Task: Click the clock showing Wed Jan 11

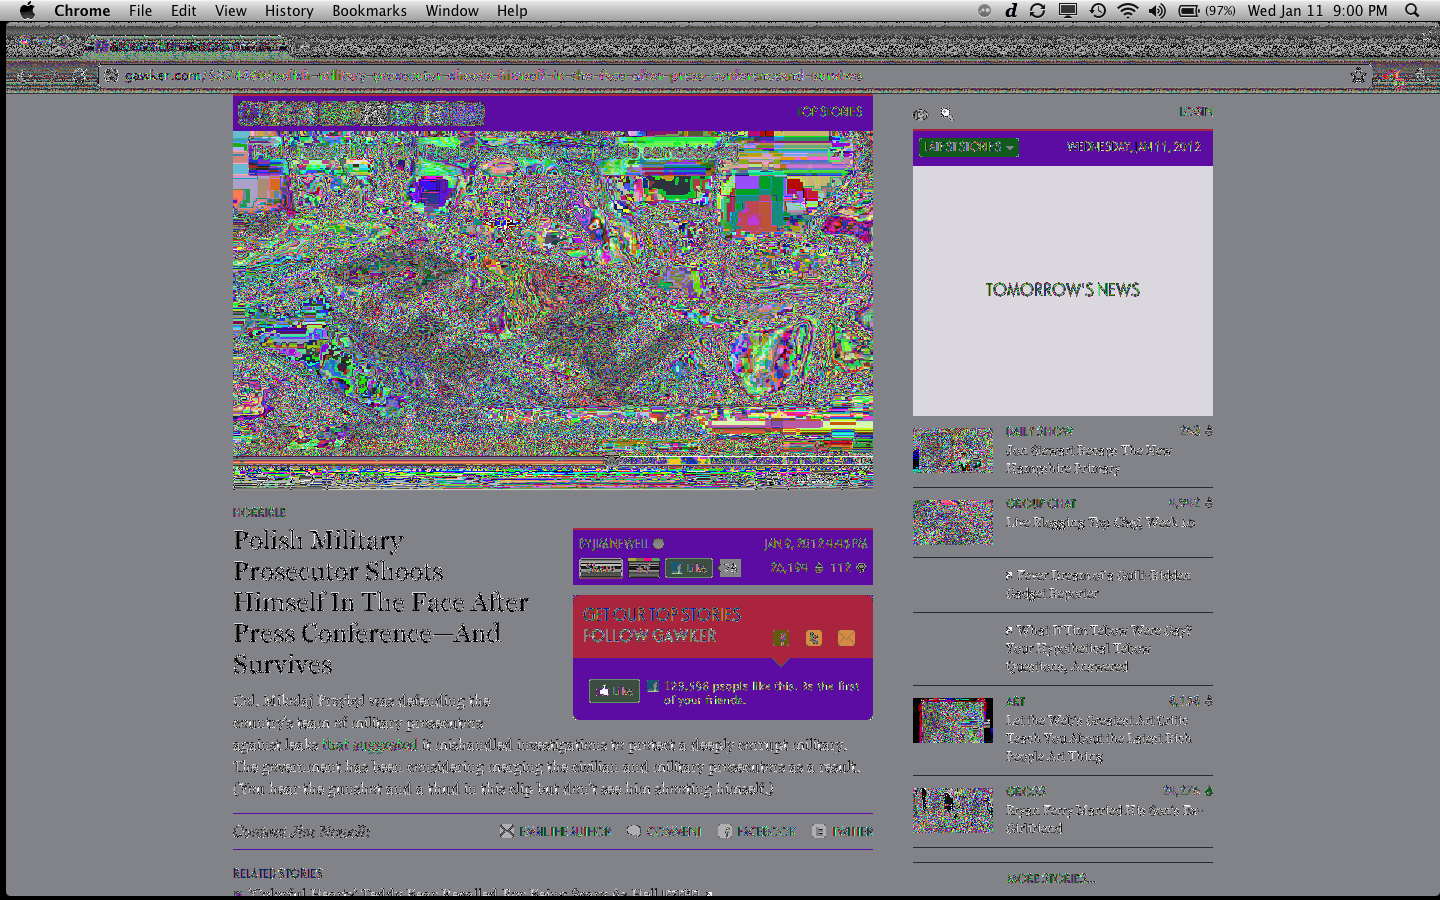Action: [1317, 10]
